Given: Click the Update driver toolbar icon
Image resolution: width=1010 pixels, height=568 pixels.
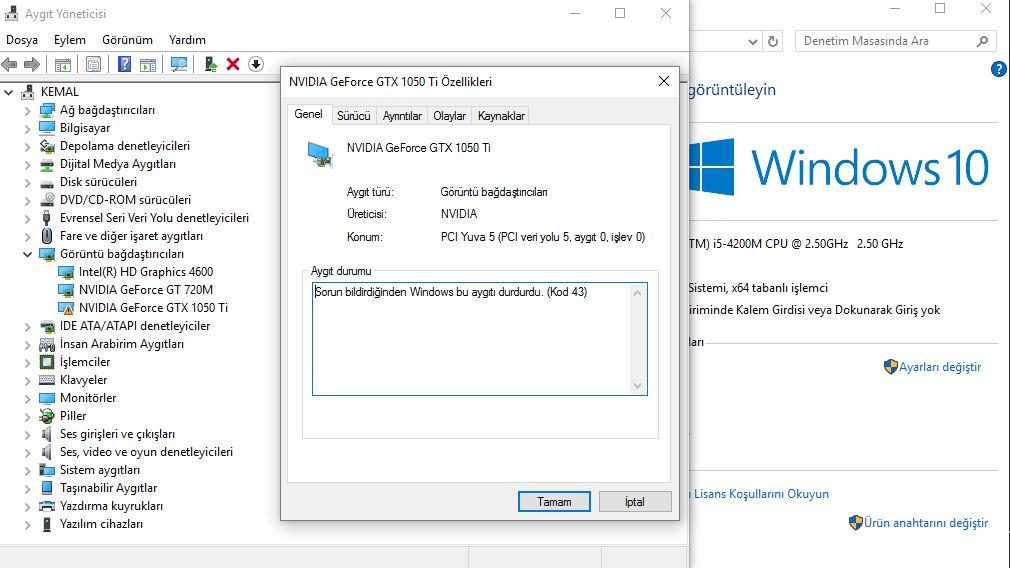Looking at the screenshot, I should click(211, 64).
